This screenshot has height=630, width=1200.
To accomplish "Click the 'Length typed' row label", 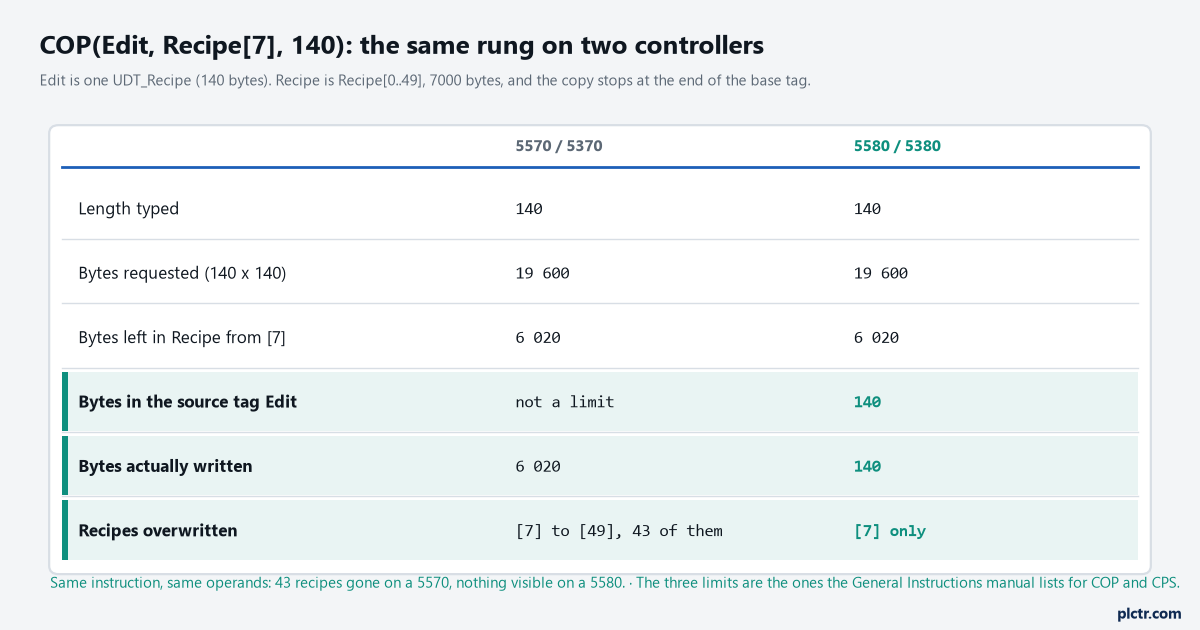I will 129,209.
